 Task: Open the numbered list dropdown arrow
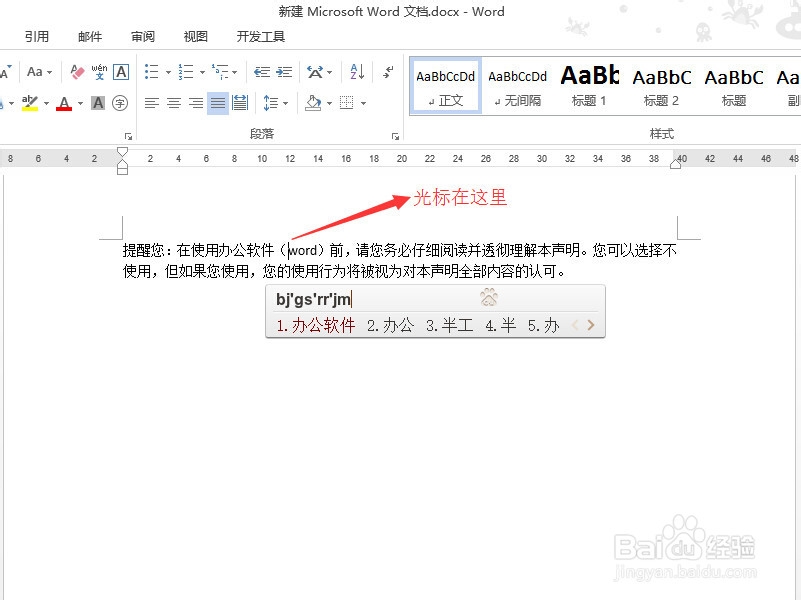pyautogui.click(x=201, y=70)
